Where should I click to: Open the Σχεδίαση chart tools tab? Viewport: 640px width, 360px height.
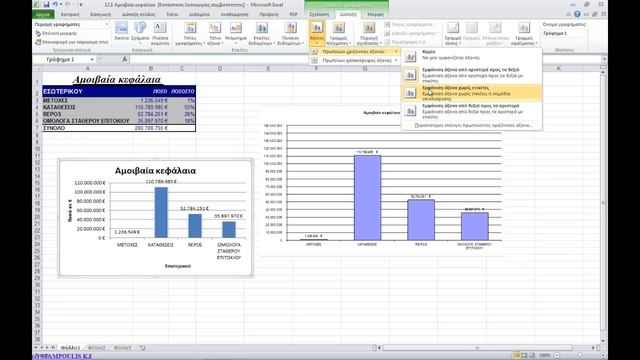click(x=319, y=14)
